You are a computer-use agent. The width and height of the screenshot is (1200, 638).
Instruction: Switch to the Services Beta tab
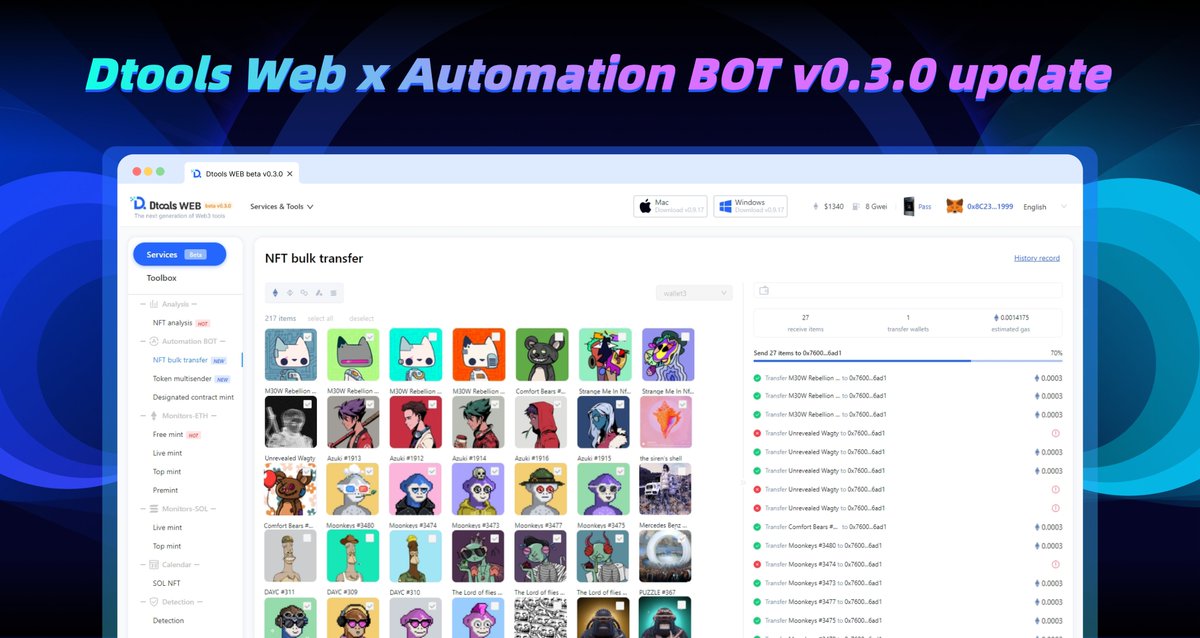180,254
